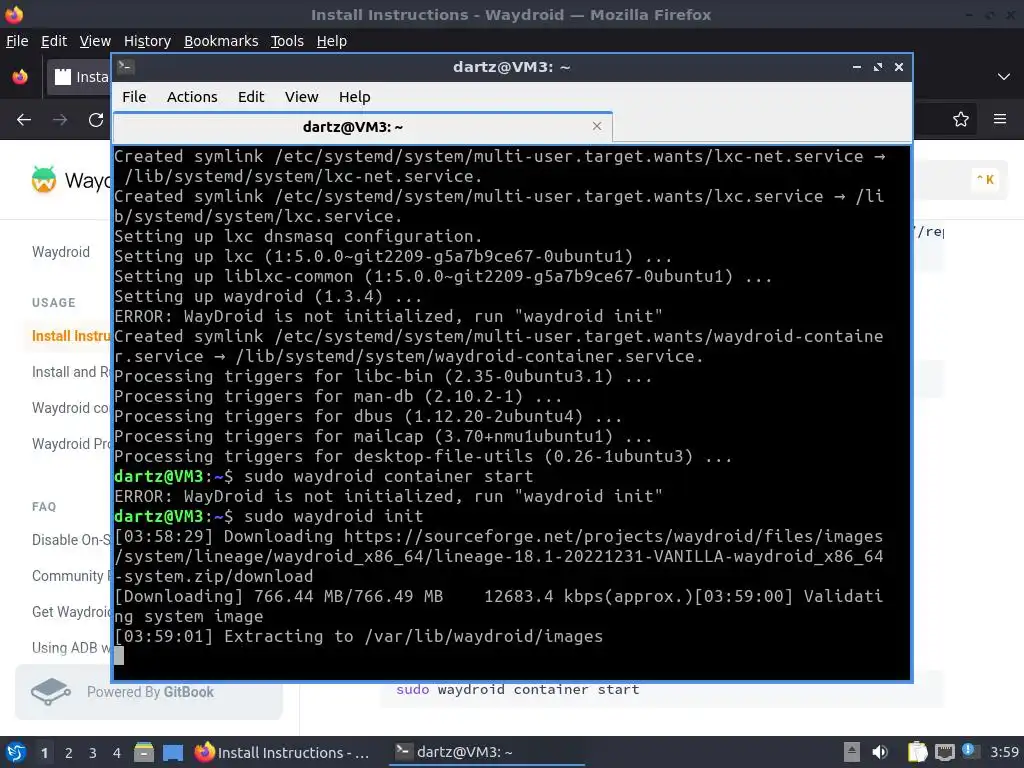Click the sudo waydroid container start code block
Screen dimensions: 1024x768
coord(662,690)
